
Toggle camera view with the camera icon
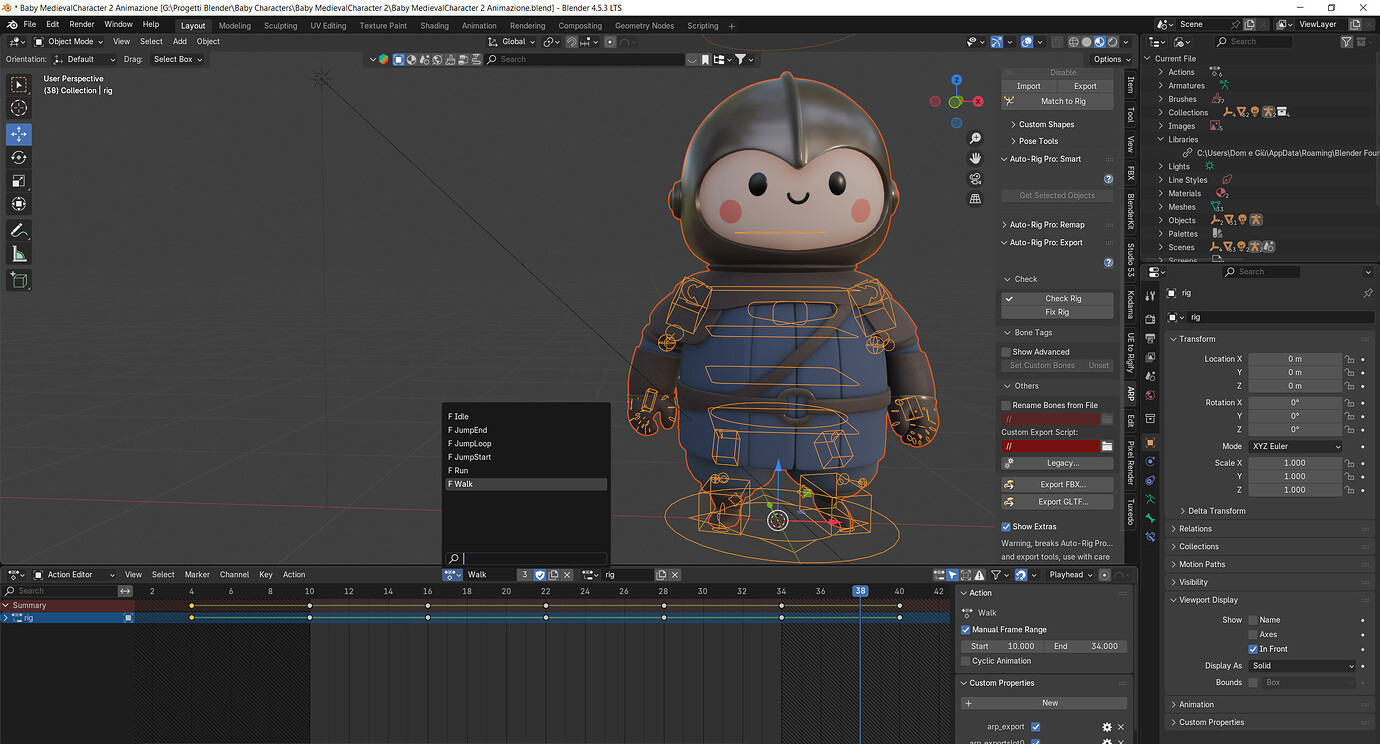pos(975,179)
